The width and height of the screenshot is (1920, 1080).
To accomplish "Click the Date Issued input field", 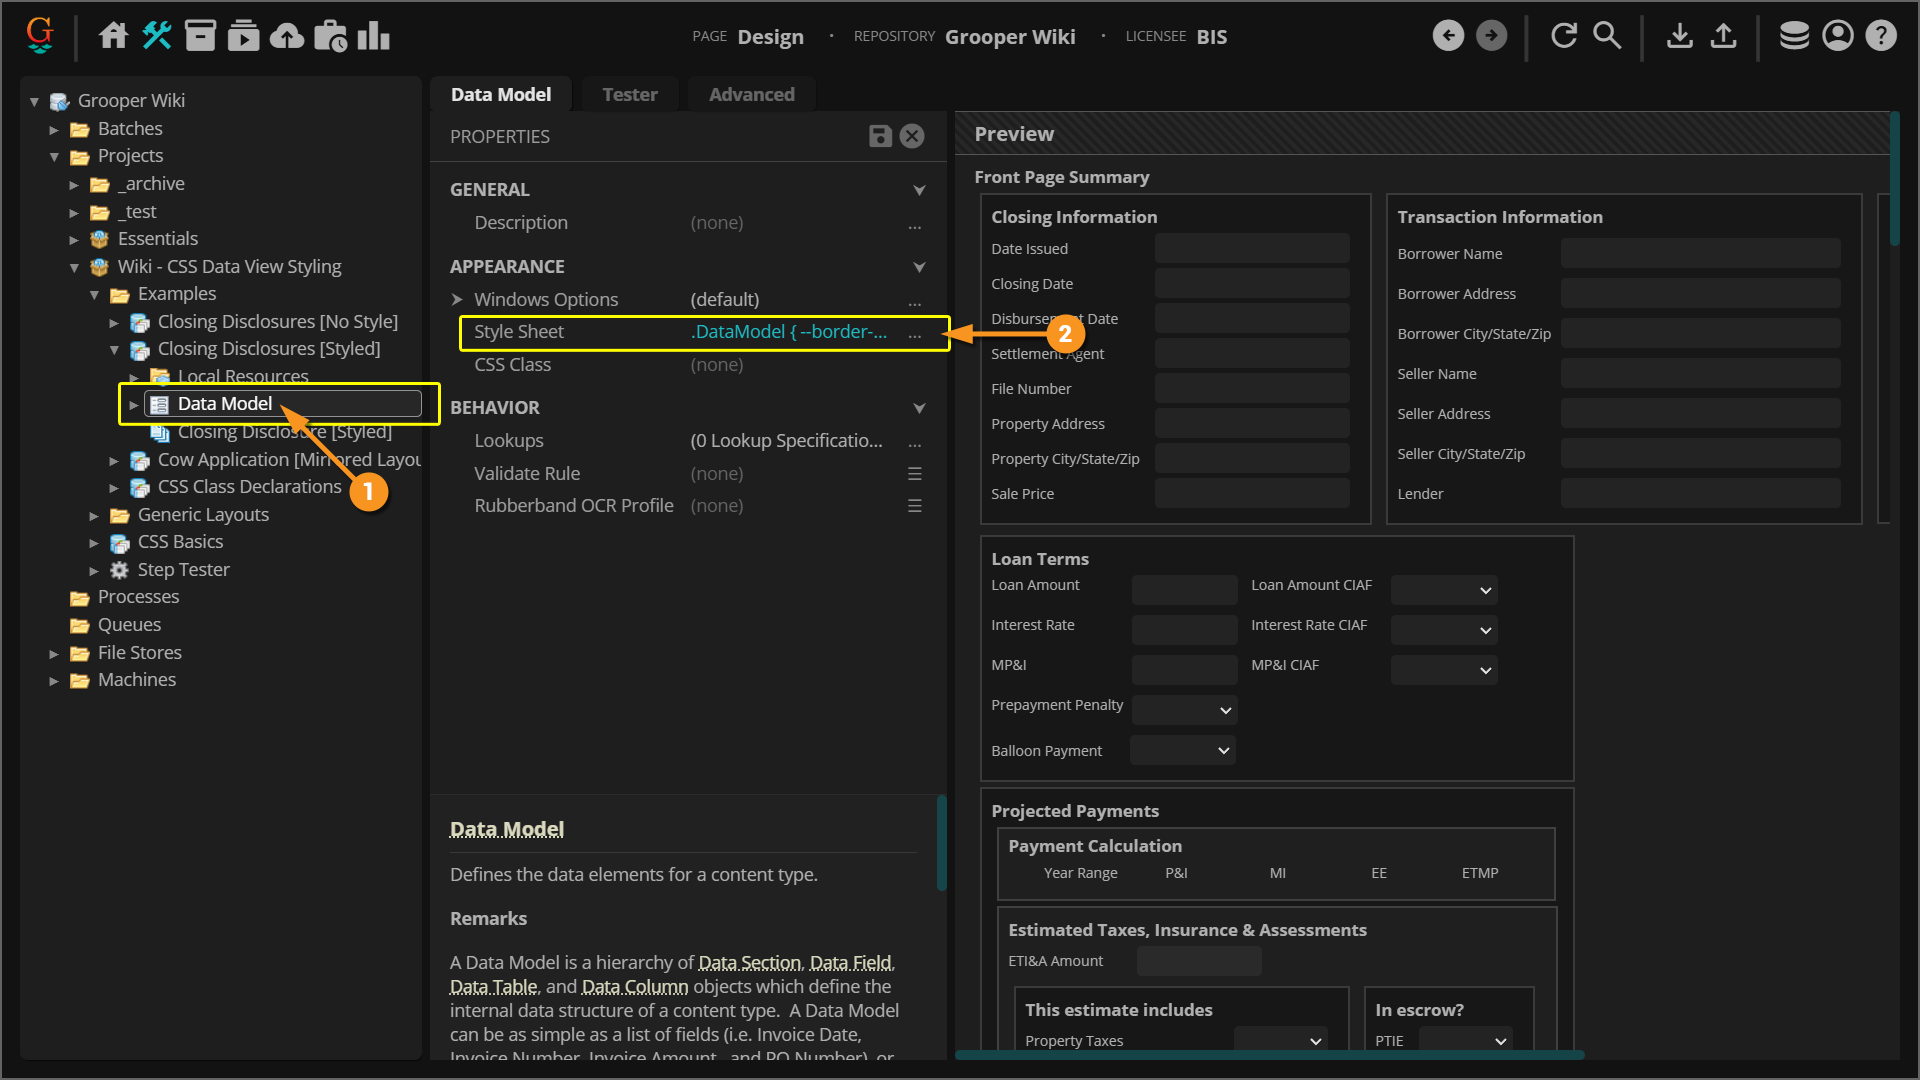I will point(1251,249).
